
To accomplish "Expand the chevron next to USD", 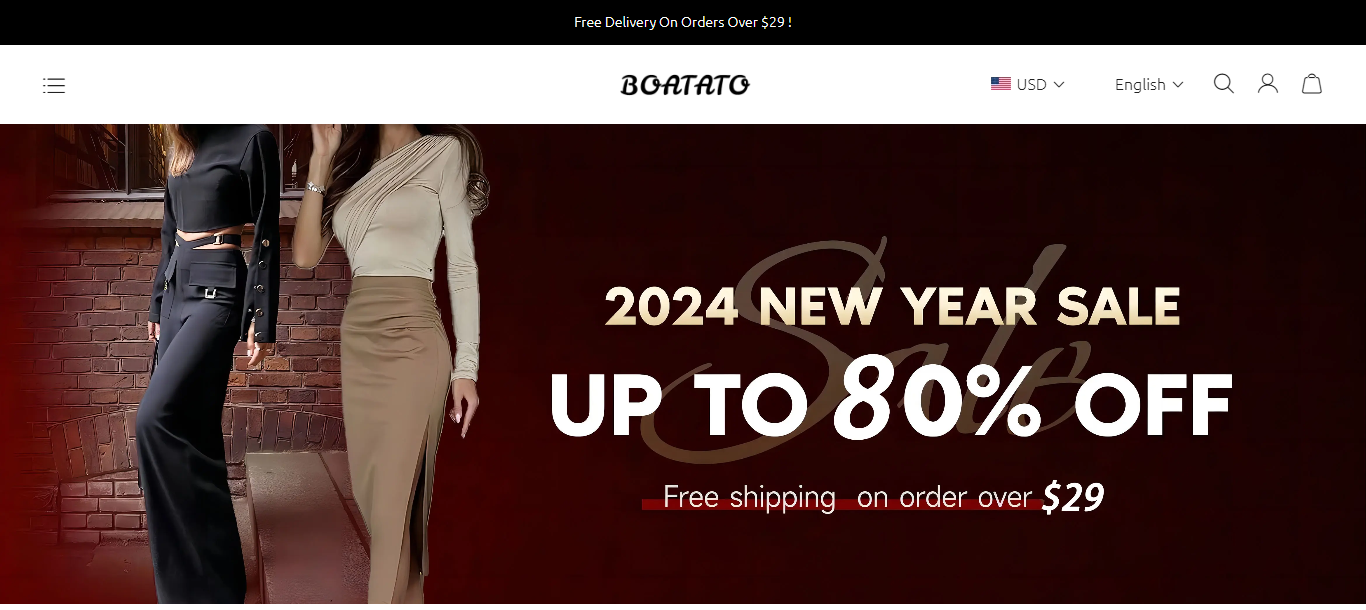I will tap(1059, 85).
